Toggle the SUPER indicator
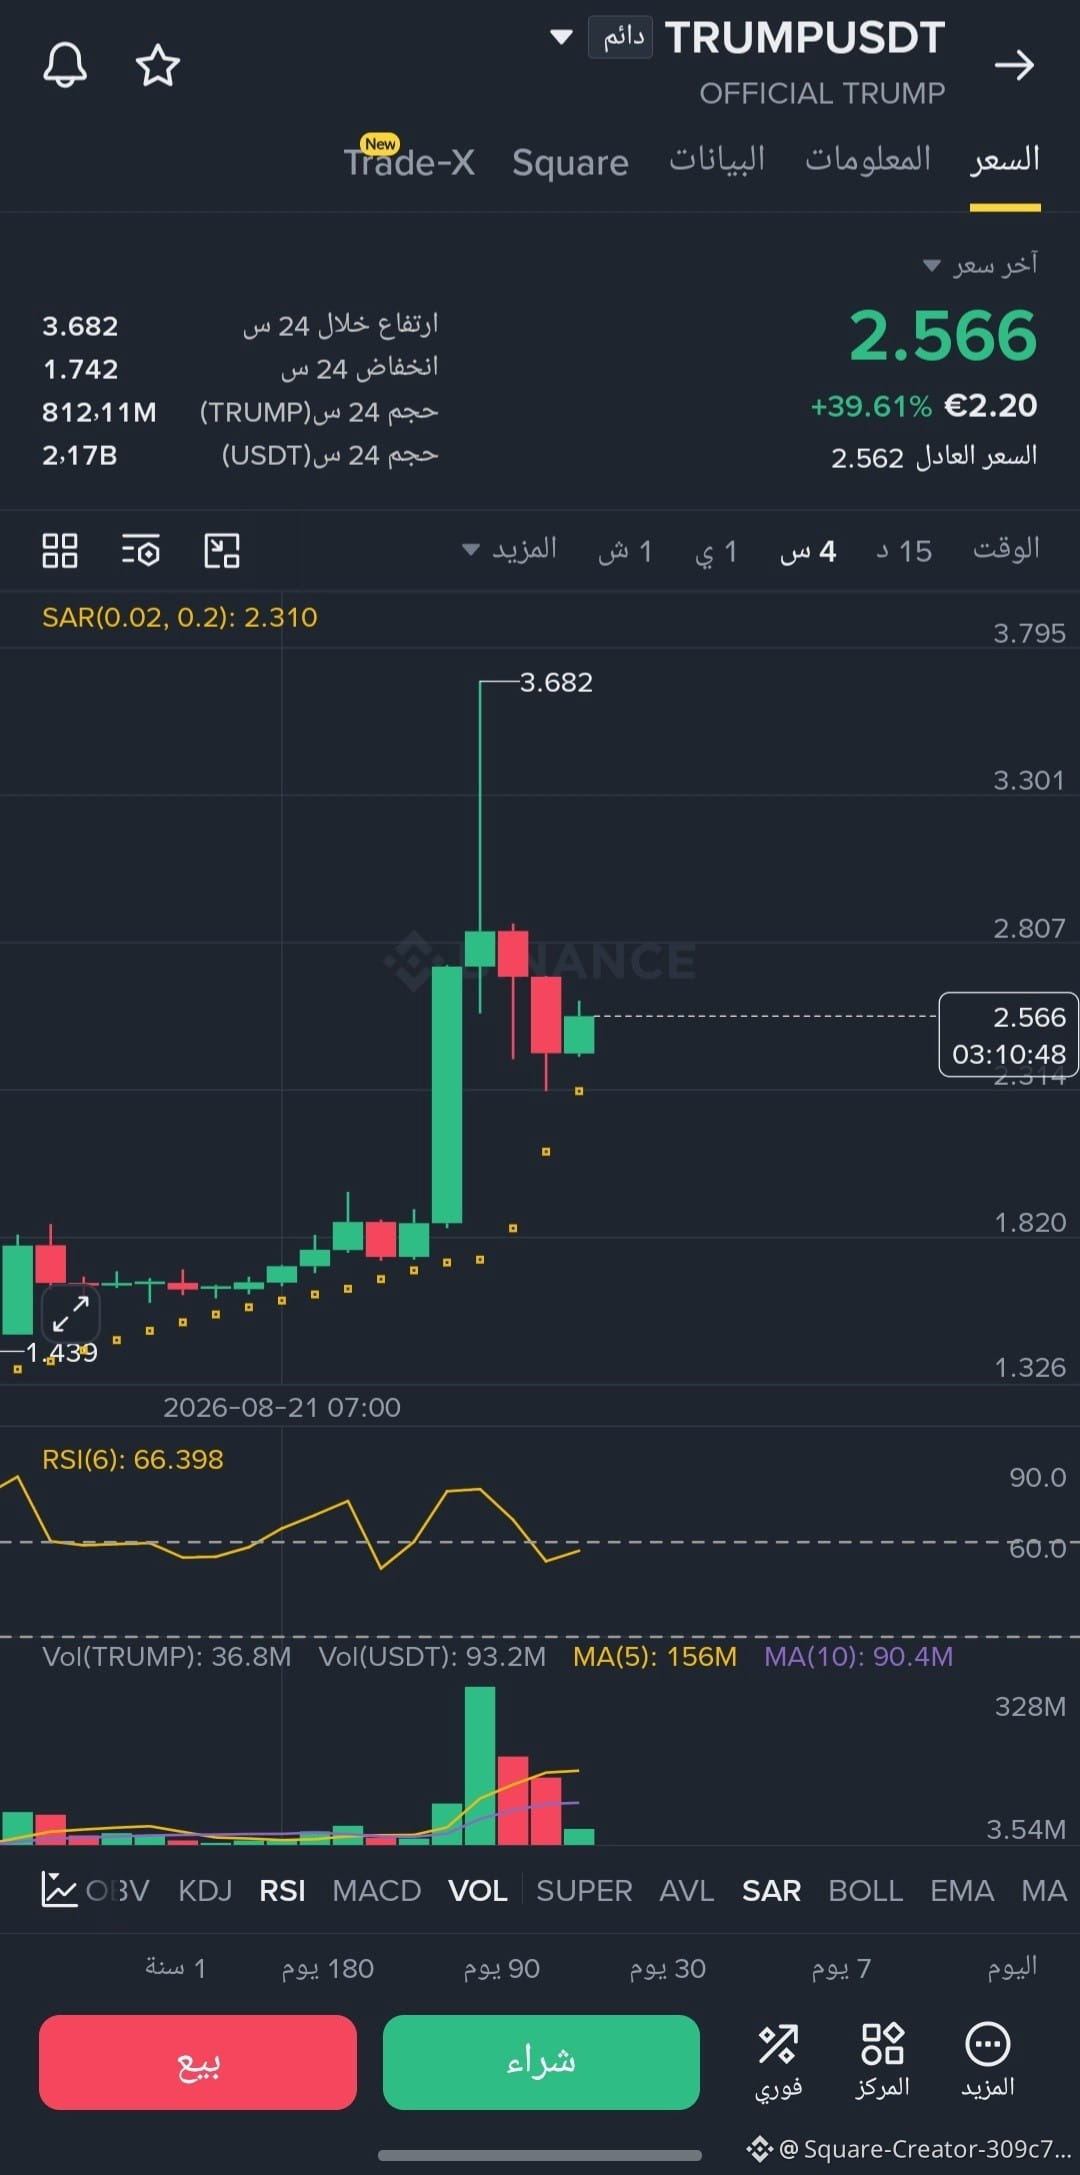Screen dimensions: 1080x2175 [x=584, y=1890]
